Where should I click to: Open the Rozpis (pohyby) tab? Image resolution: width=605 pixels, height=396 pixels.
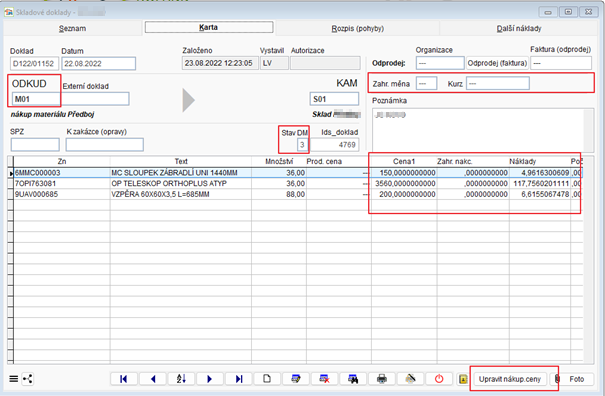pyautogui.click(x=358, y=28)
